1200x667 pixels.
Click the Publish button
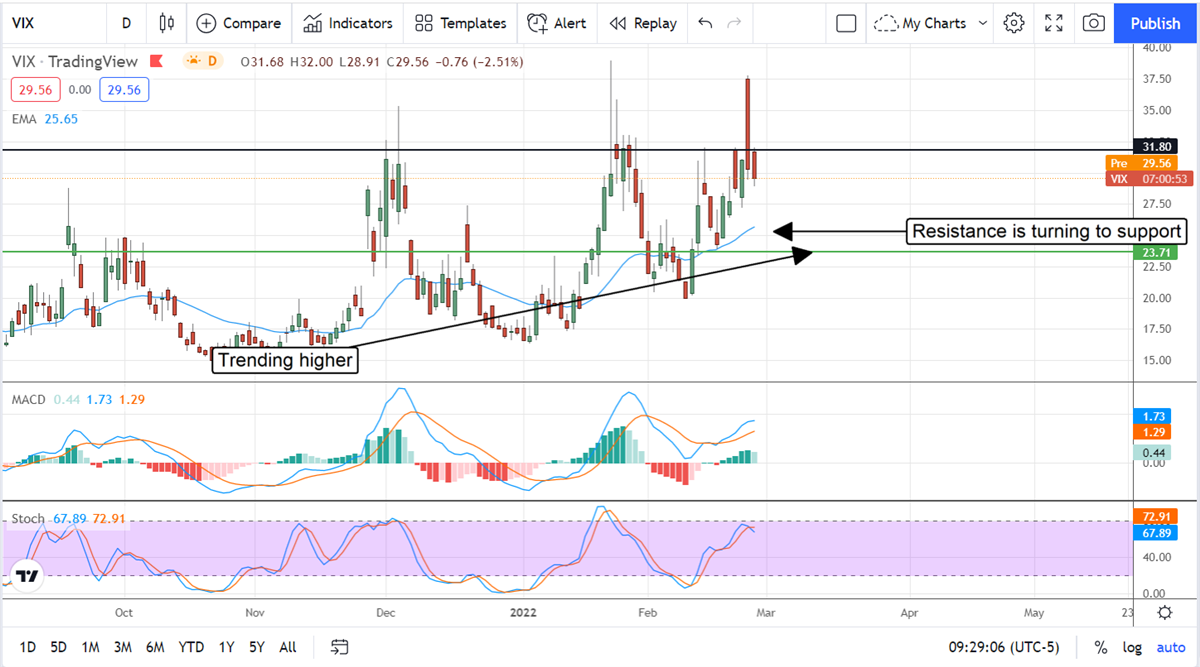click(1155, 23)
